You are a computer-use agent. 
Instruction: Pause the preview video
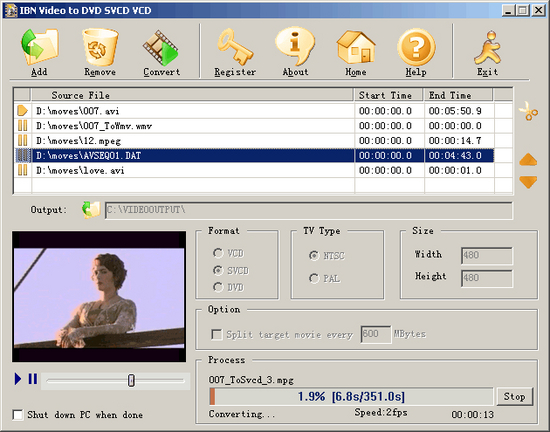[x=33, y=379]
